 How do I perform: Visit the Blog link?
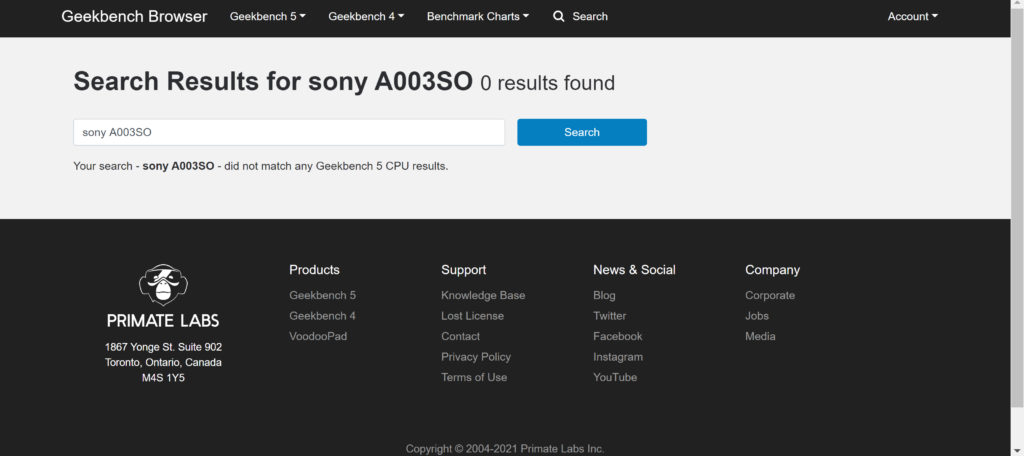pos(604,295)
